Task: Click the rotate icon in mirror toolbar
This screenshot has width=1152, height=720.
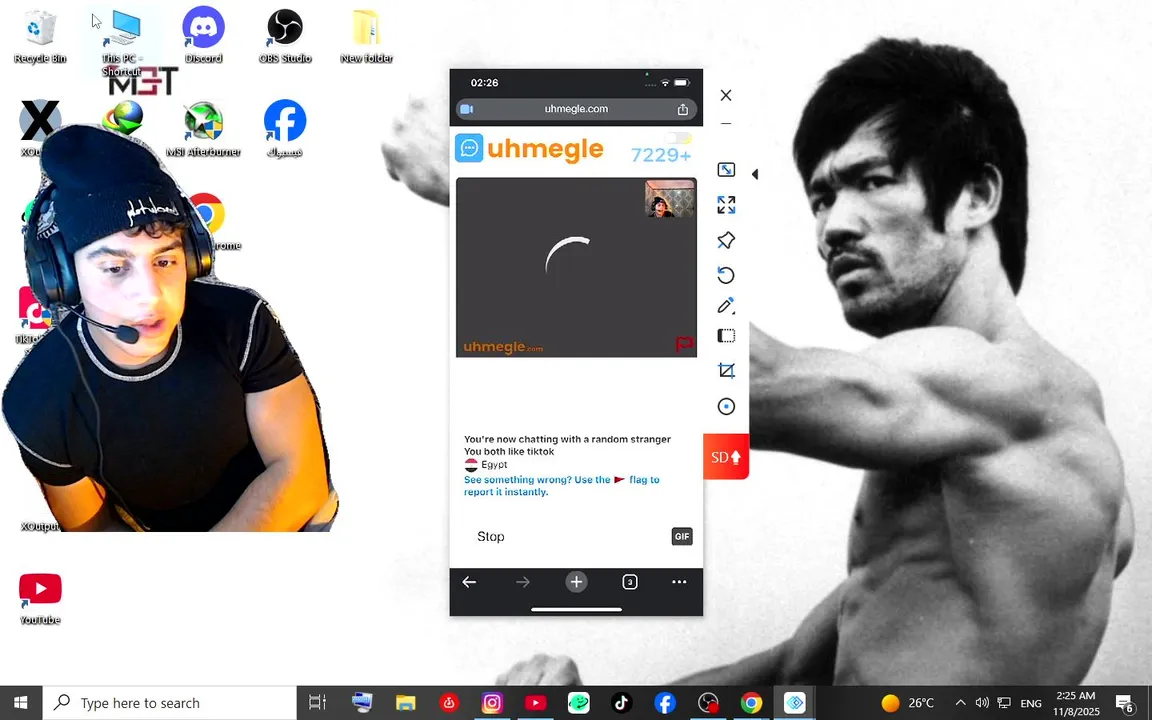Action: [726, 275]
